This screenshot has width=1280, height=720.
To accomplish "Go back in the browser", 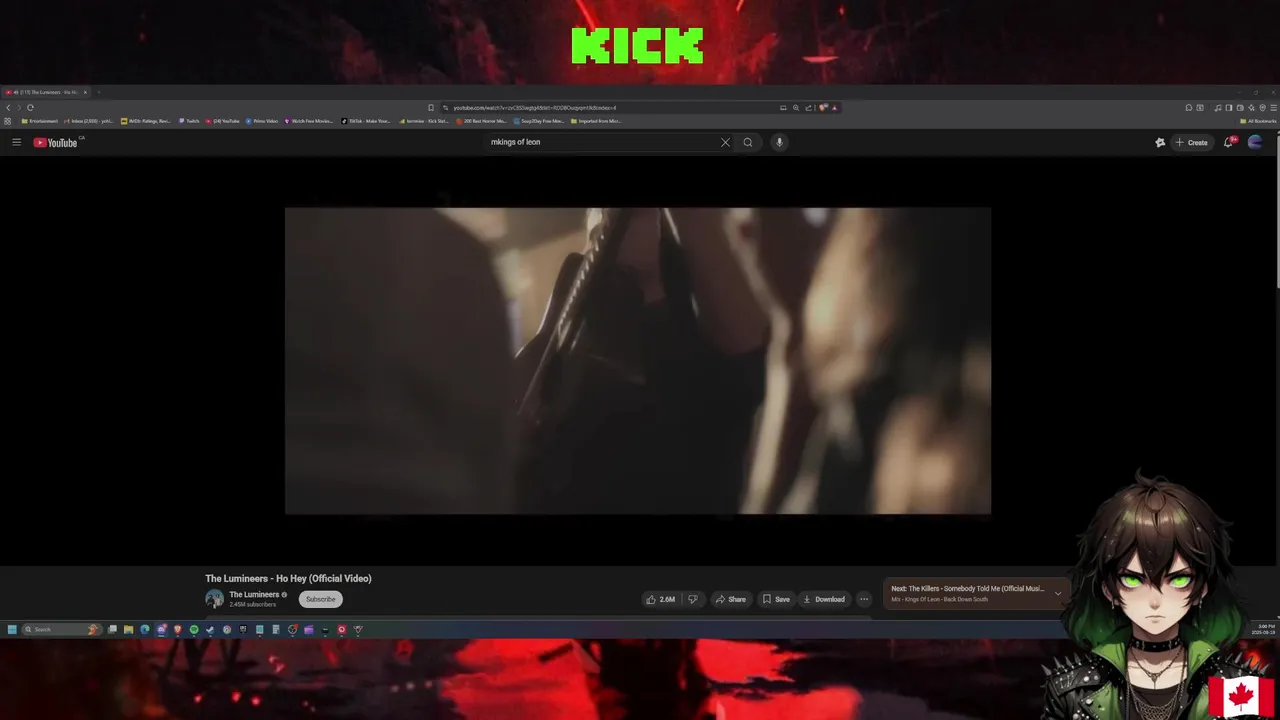I will (x=8, y=107).
